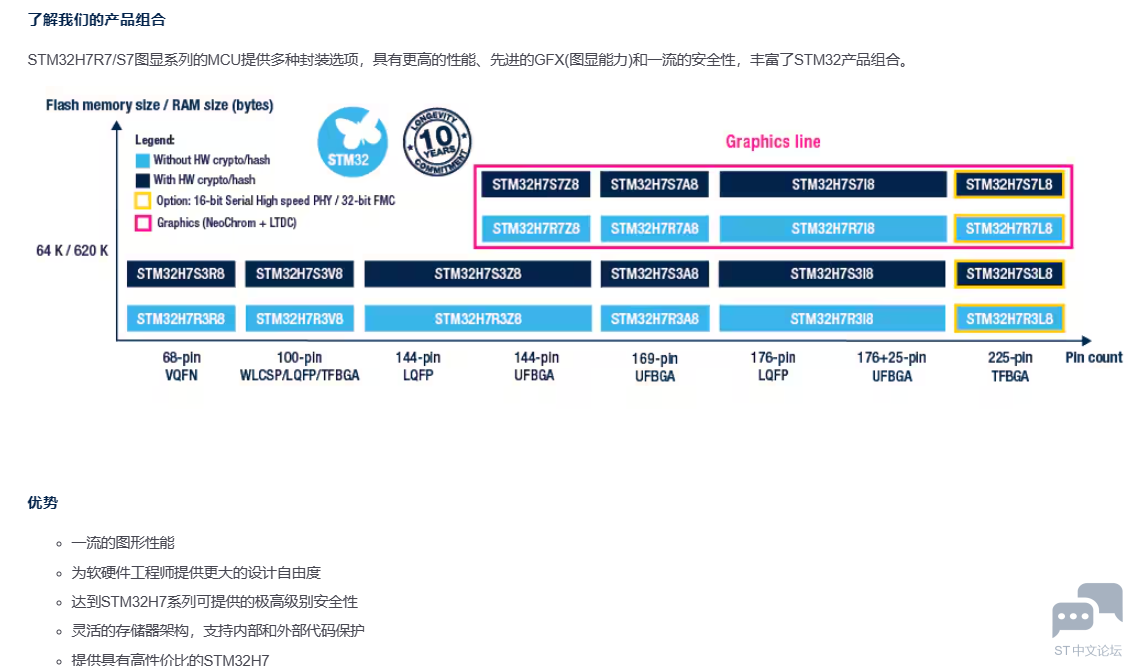1131x666 pixels.
Task: Click the bullet 为软硬件工程师提供更大的设计自由度
Action: pyautogui.click(x=195, y=573)
